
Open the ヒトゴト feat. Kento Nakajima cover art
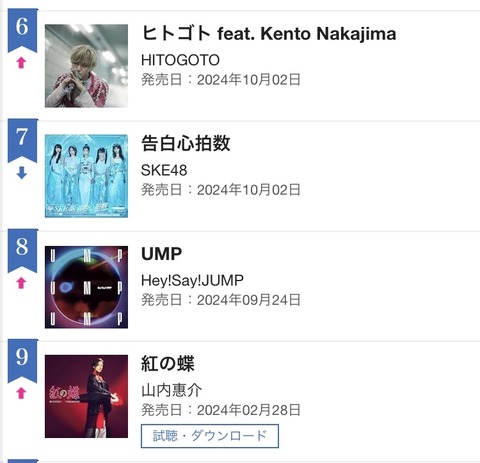coord(86,66)
